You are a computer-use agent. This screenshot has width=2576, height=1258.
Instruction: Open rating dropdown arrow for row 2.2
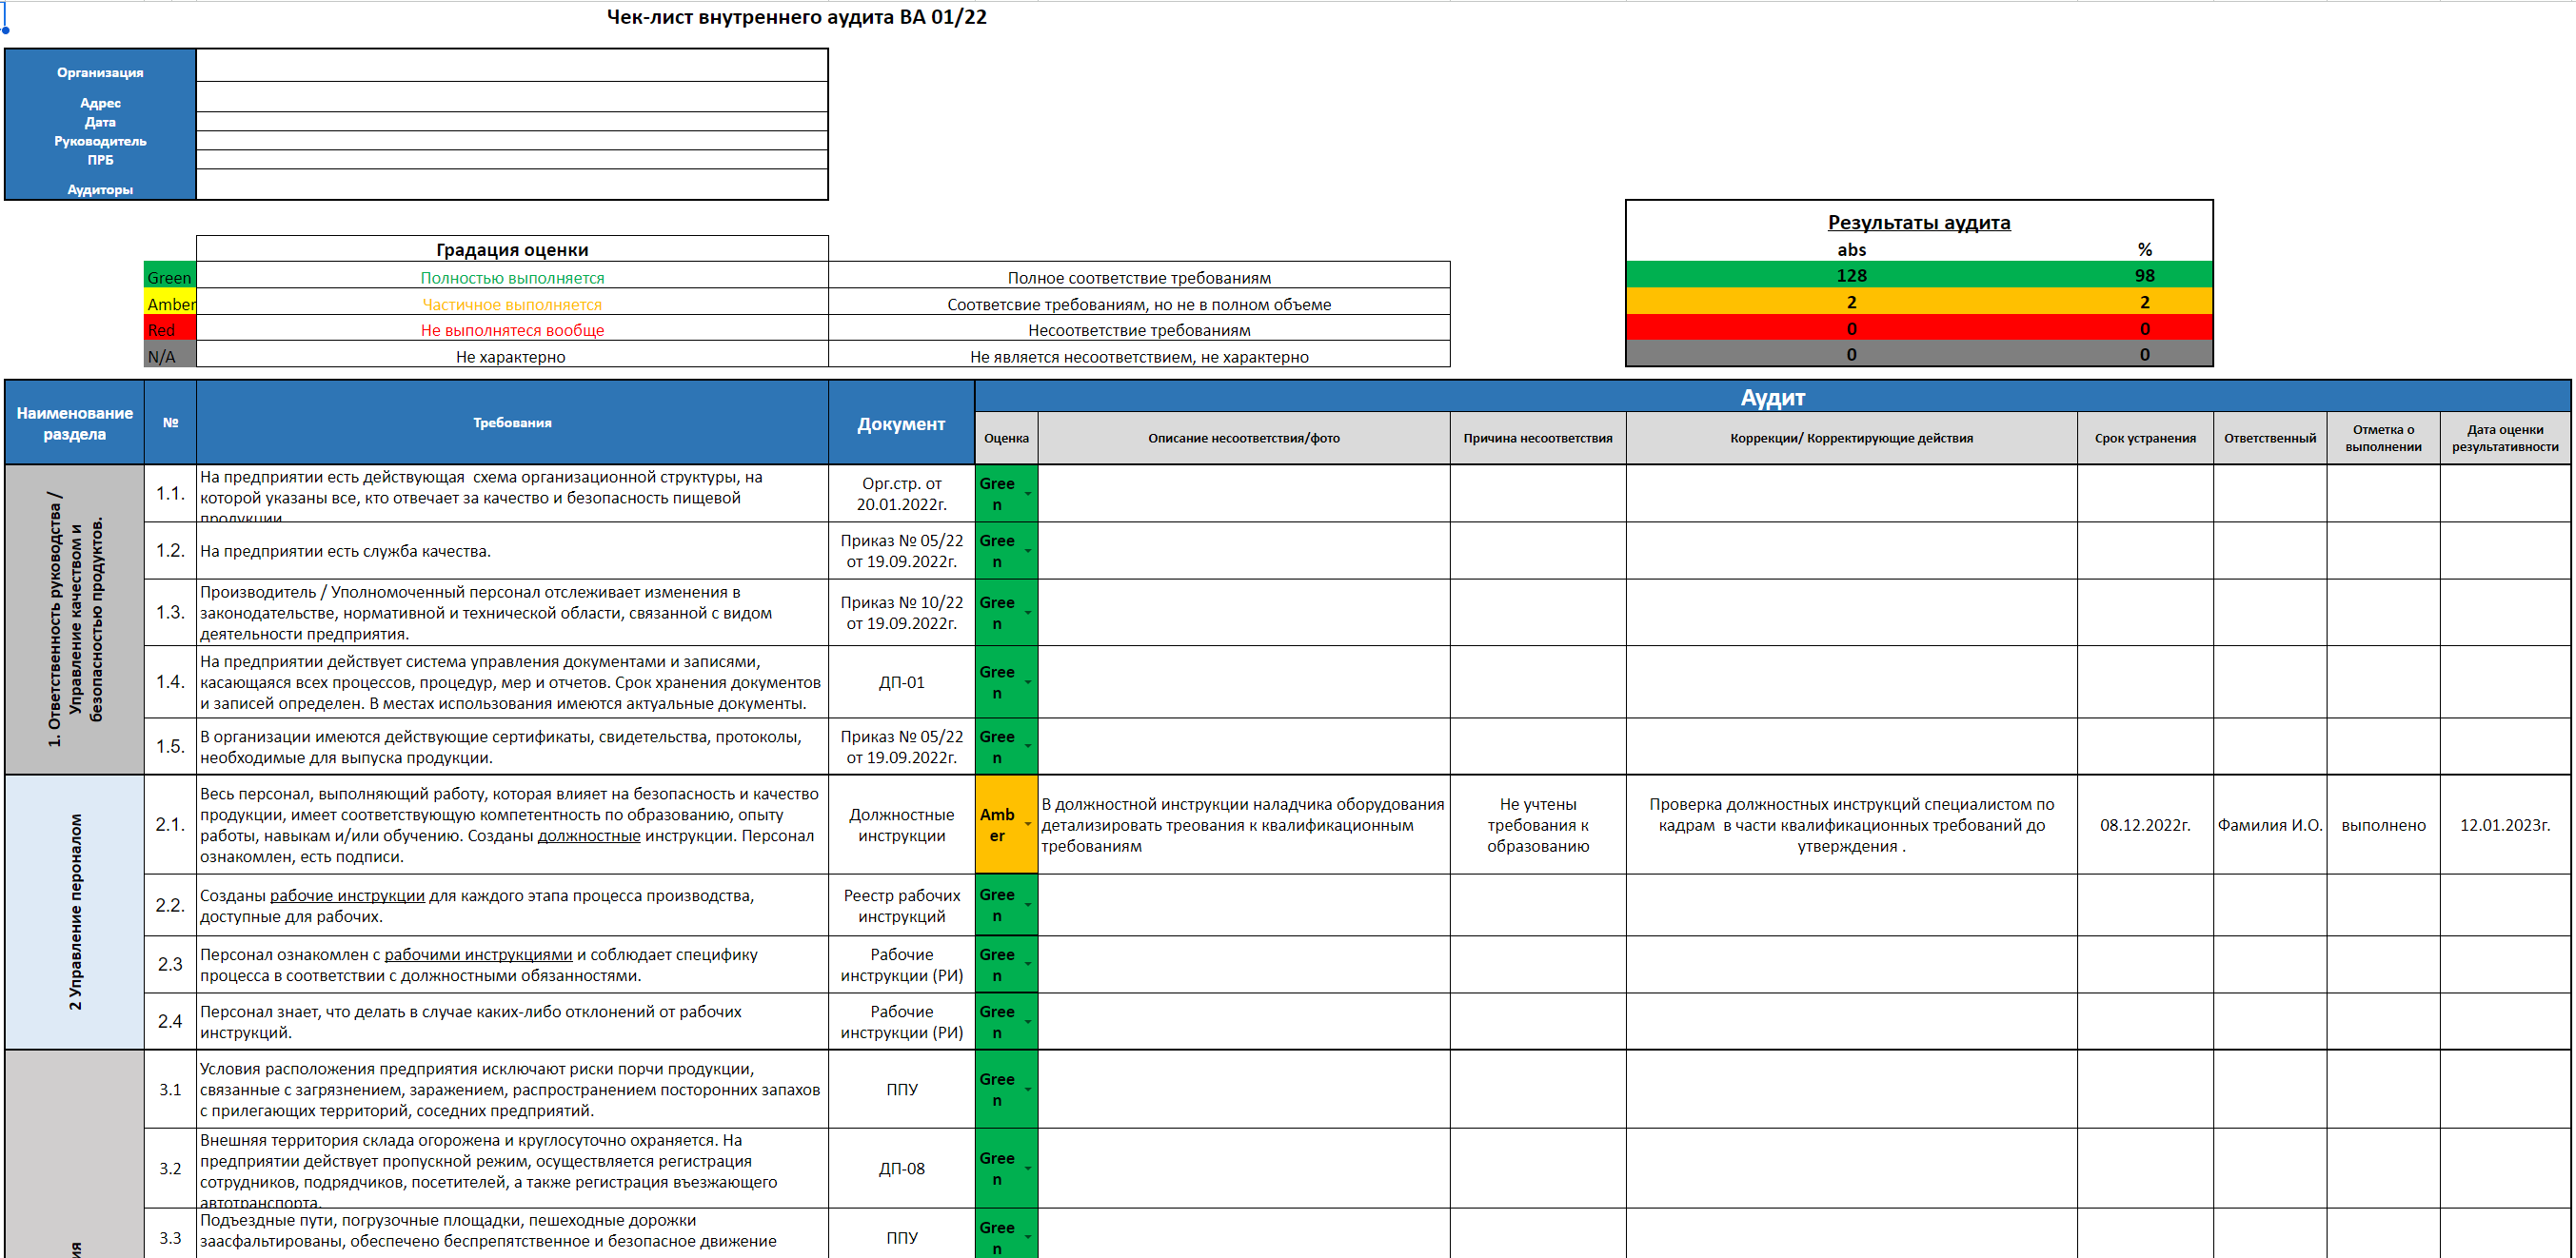pyautogui.click(x=1027, y=906)
